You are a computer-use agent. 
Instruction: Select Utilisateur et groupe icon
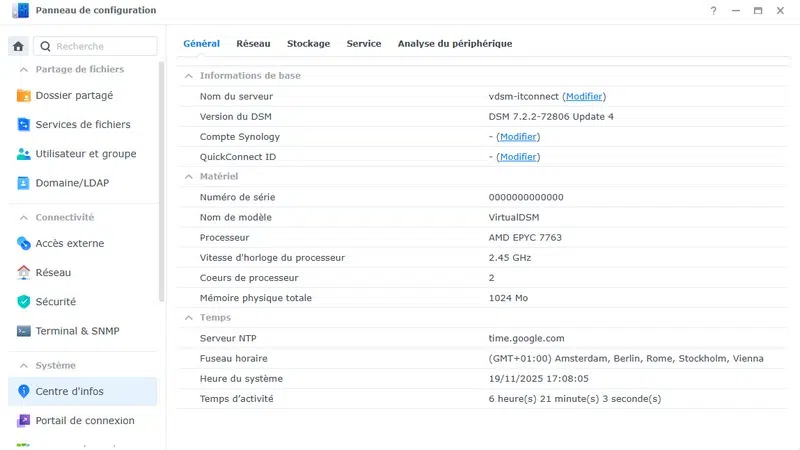[x=24, y=154]
